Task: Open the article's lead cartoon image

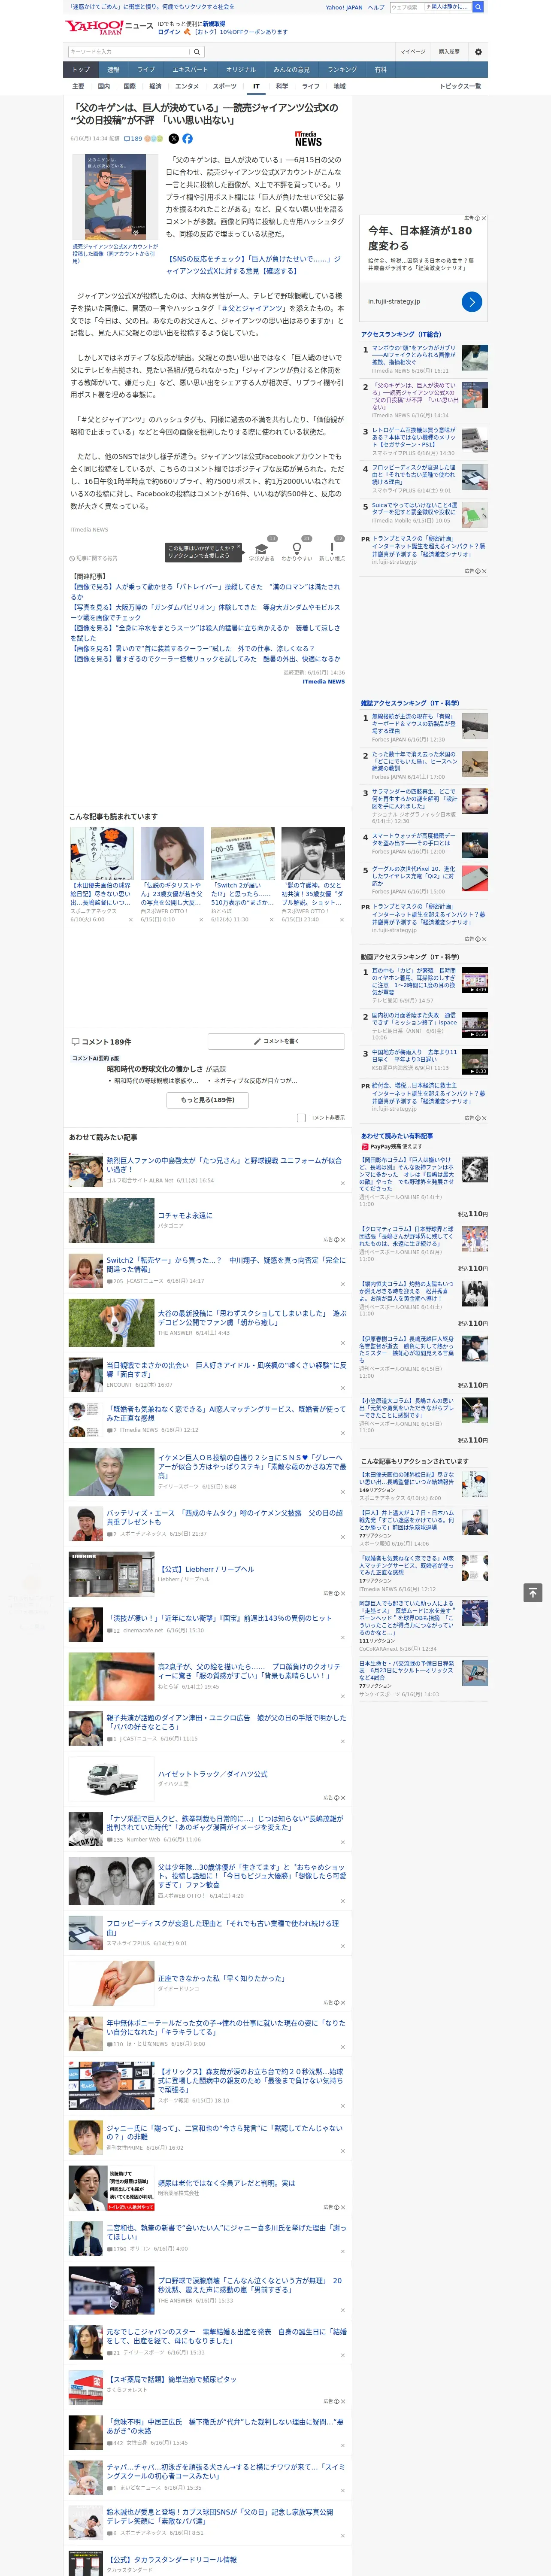Action: click(115, 196)
